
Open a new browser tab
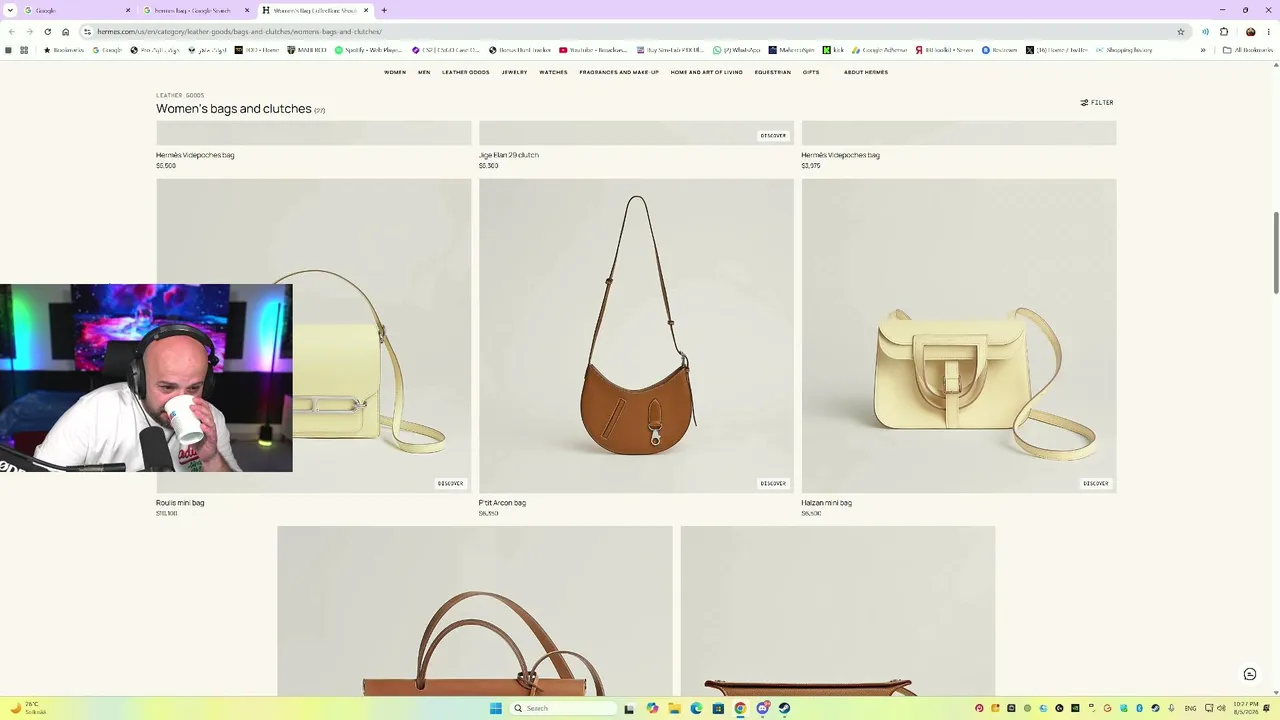(x=384, y=10)
